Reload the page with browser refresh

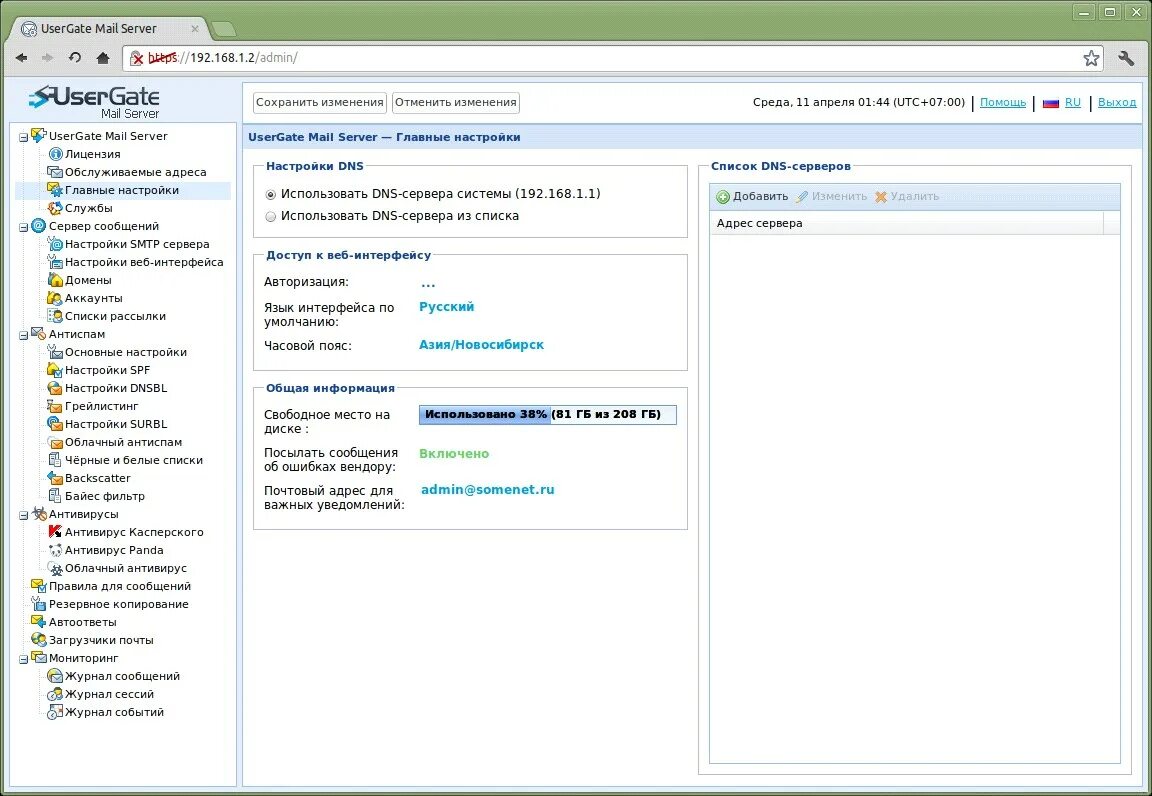pyautogui.click(x=75, y=57)
